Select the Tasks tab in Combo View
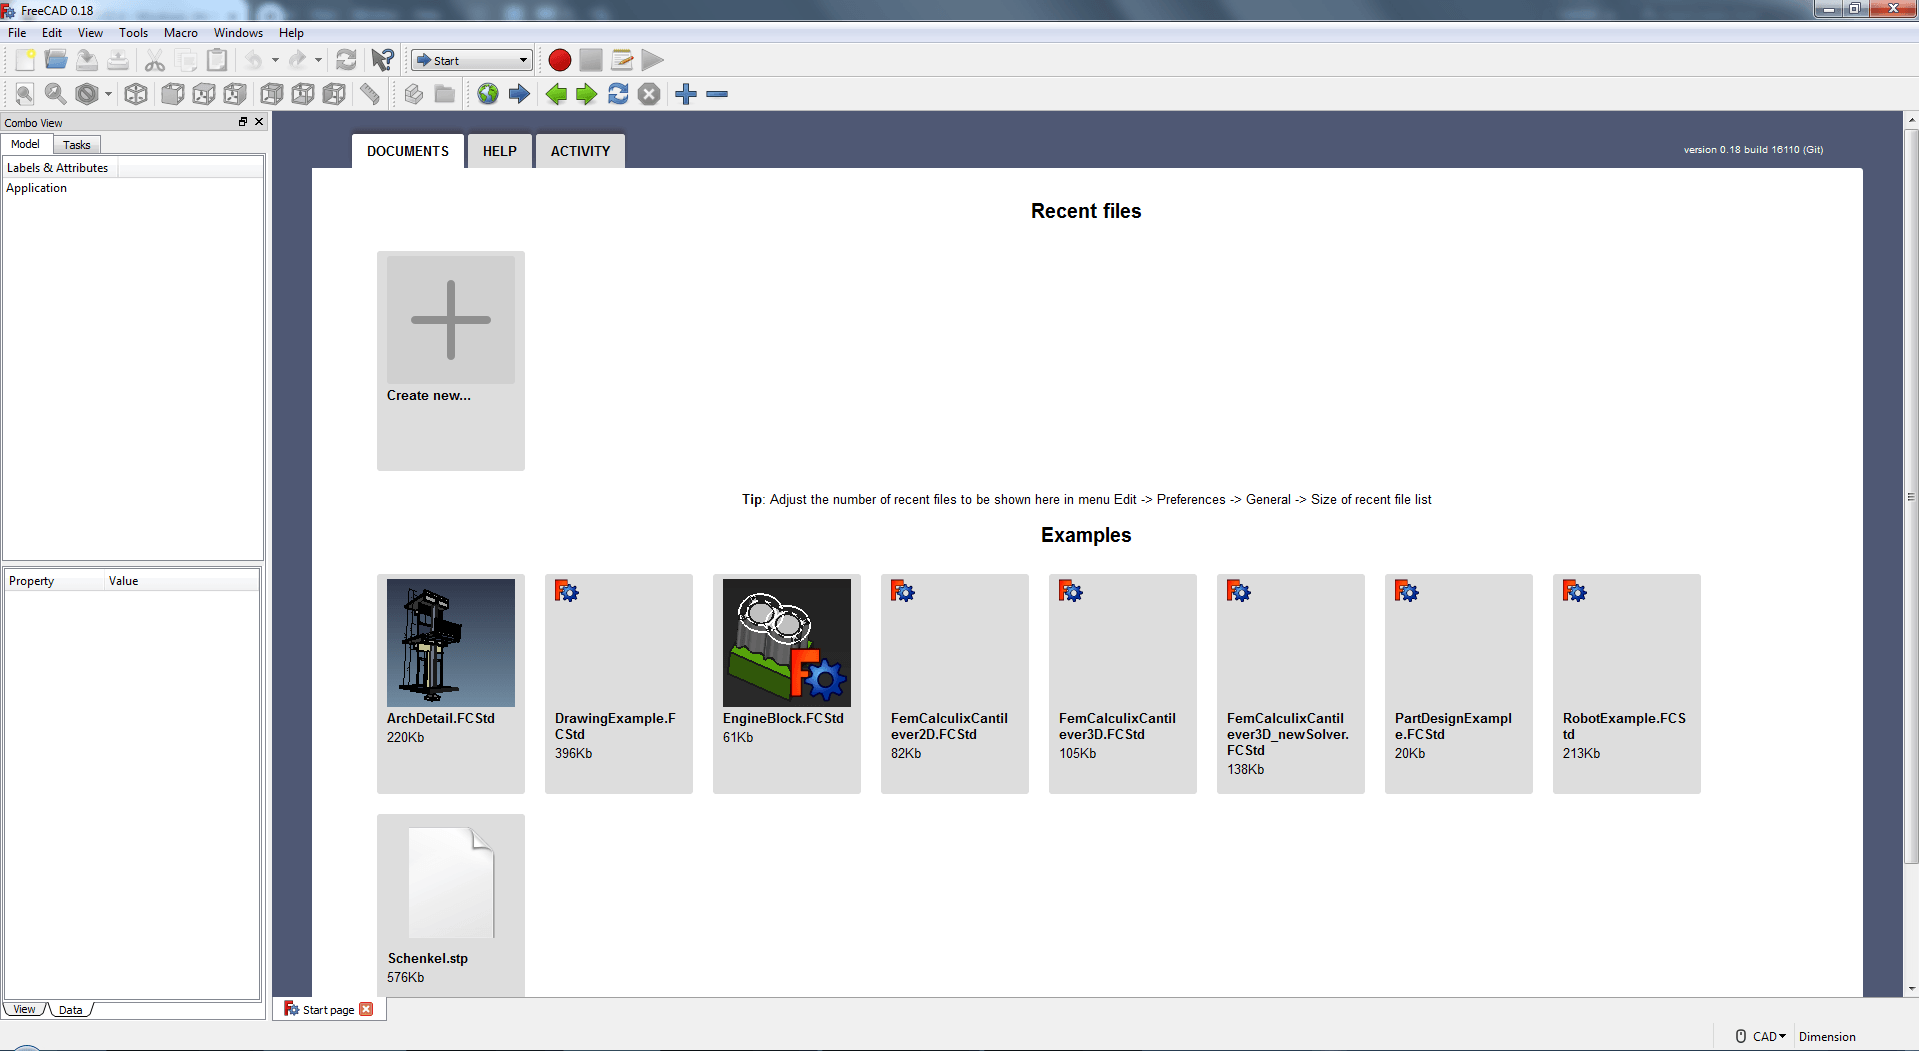Screen dimensions: 1919x1051 [76, 145]
